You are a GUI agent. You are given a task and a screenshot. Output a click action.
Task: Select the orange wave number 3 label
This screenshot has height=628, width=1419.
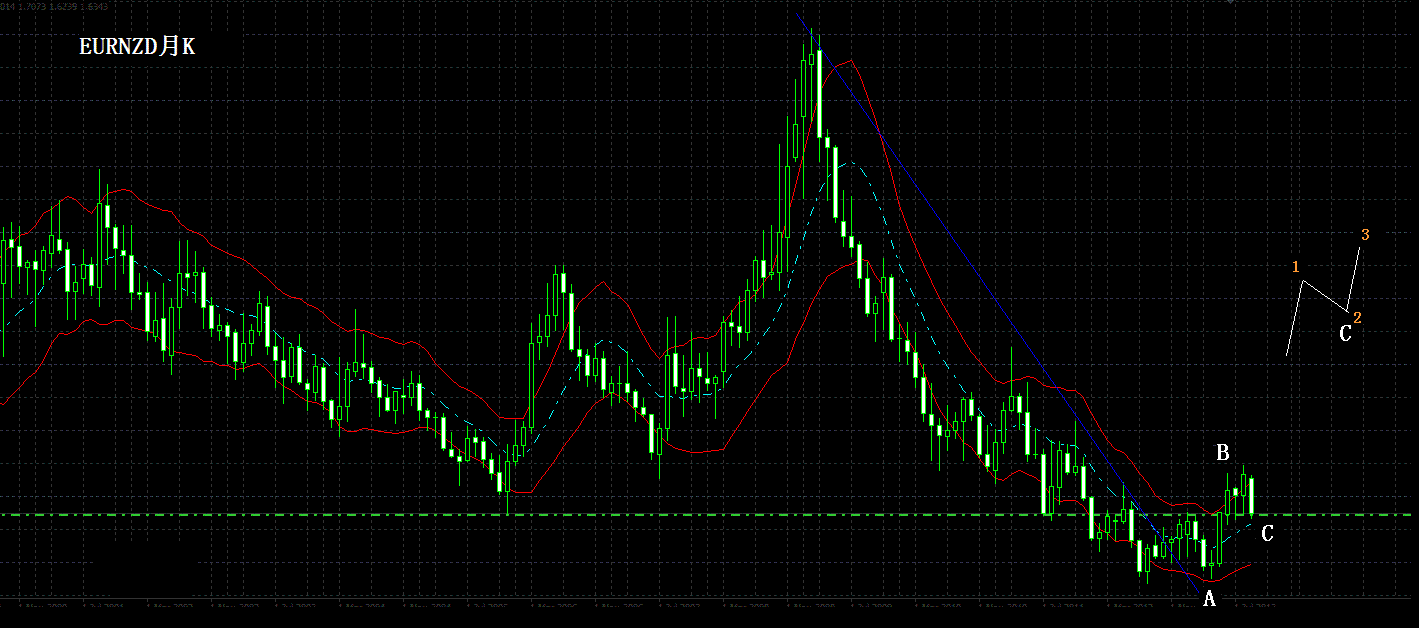[x=1365, y=234]
